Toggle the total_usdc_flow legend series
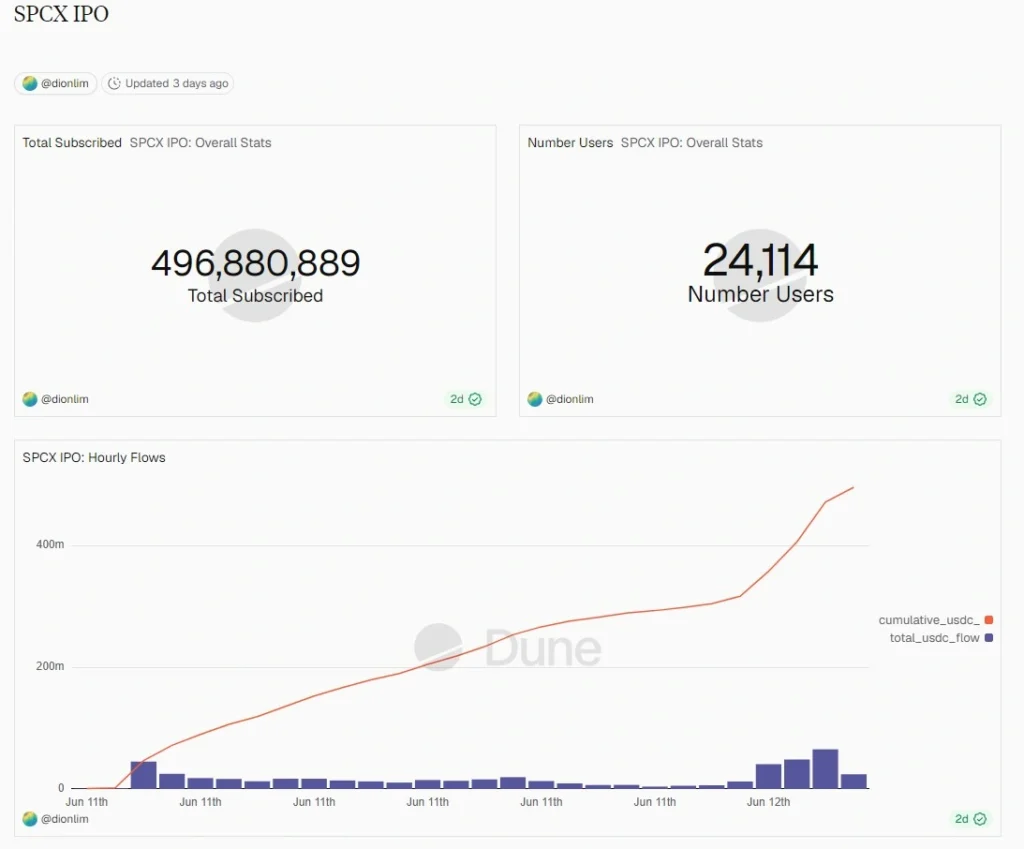This screenshot has width=1024, height=849. [940, 637]
